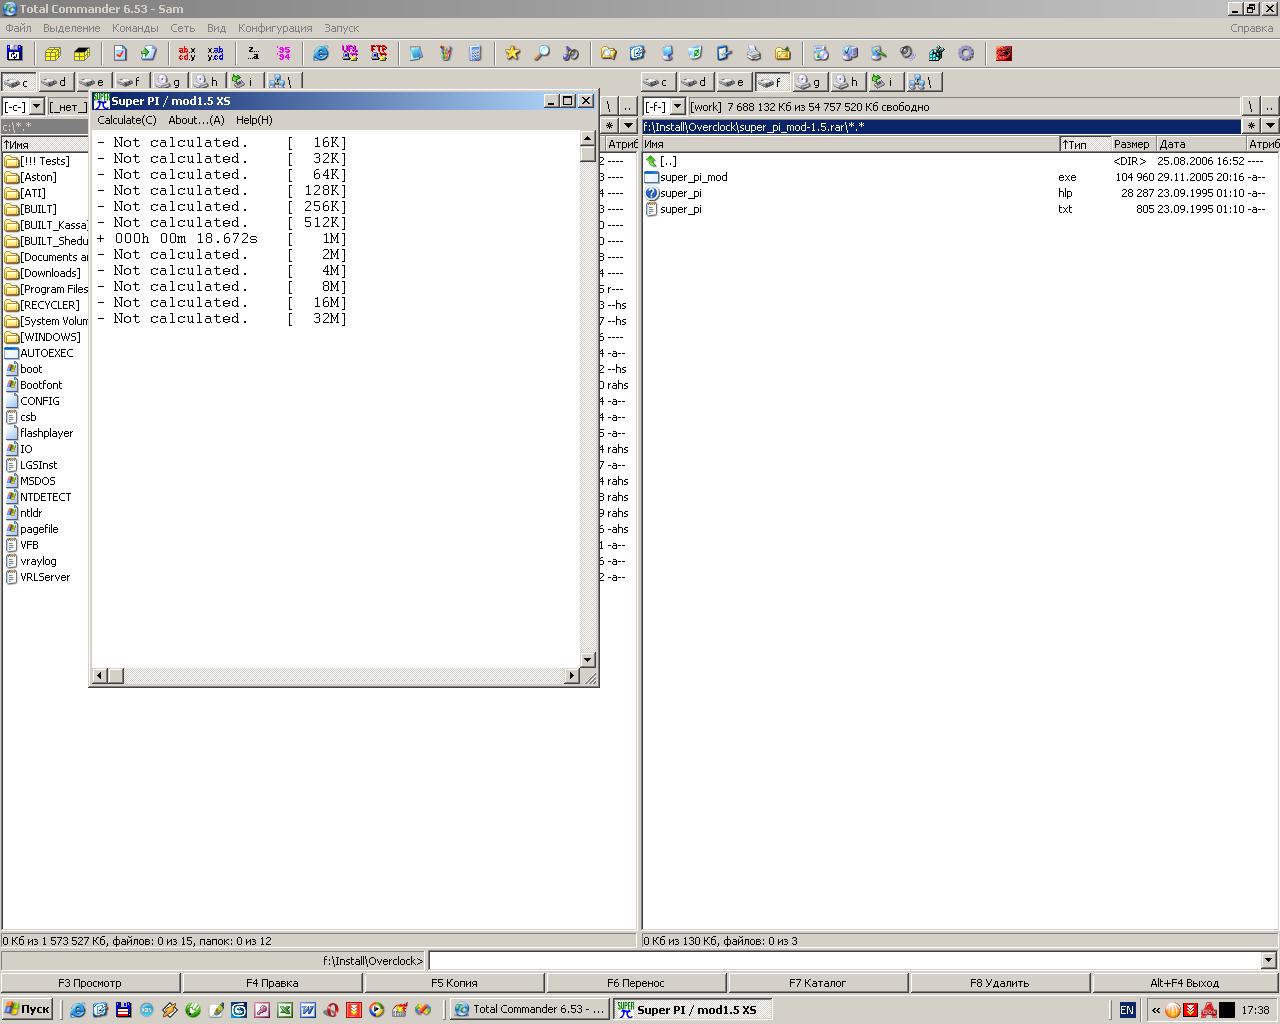
Task: Click F7 Каталог button
Action: point(818,983)
